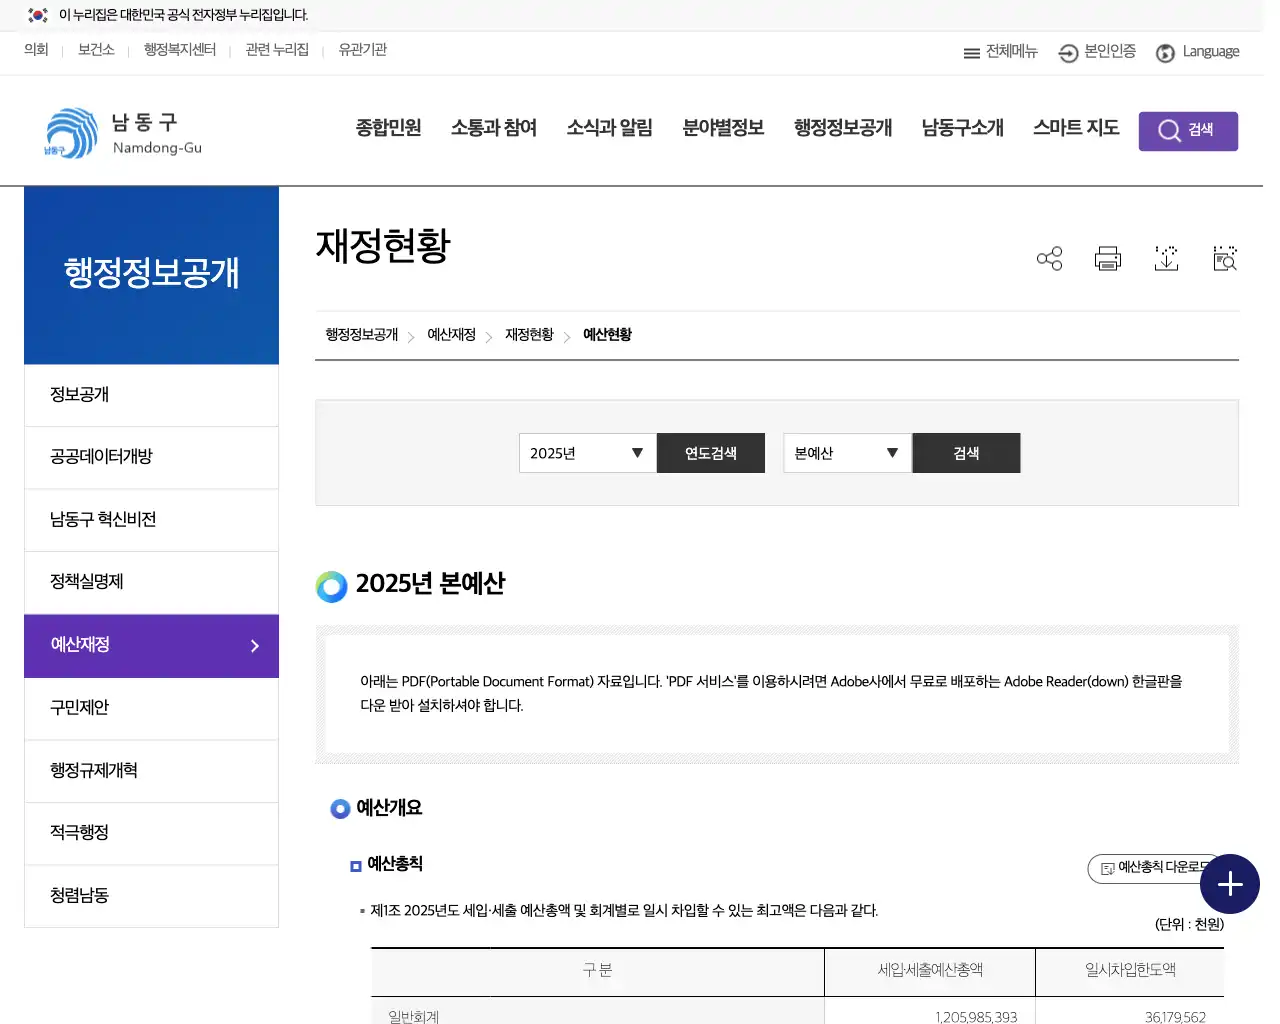Click the download icon in the page header
The height and width of the screenshot is (1024, 1280).
coord(1166,258)
